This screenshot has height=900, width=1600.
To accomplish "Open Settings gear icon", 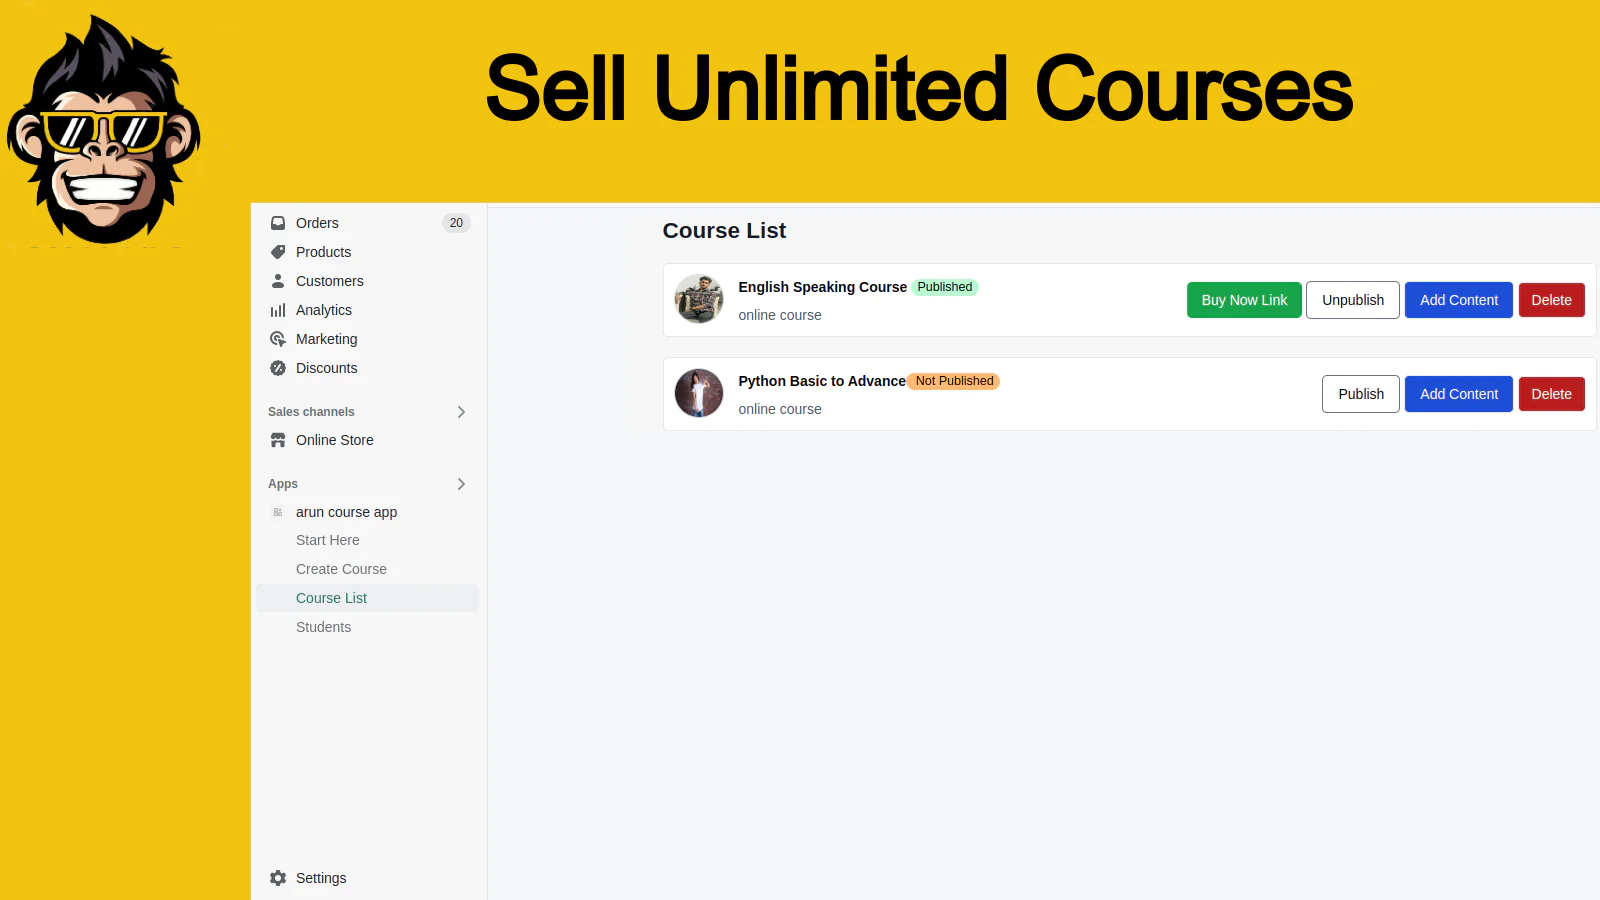I will point(278,878).
